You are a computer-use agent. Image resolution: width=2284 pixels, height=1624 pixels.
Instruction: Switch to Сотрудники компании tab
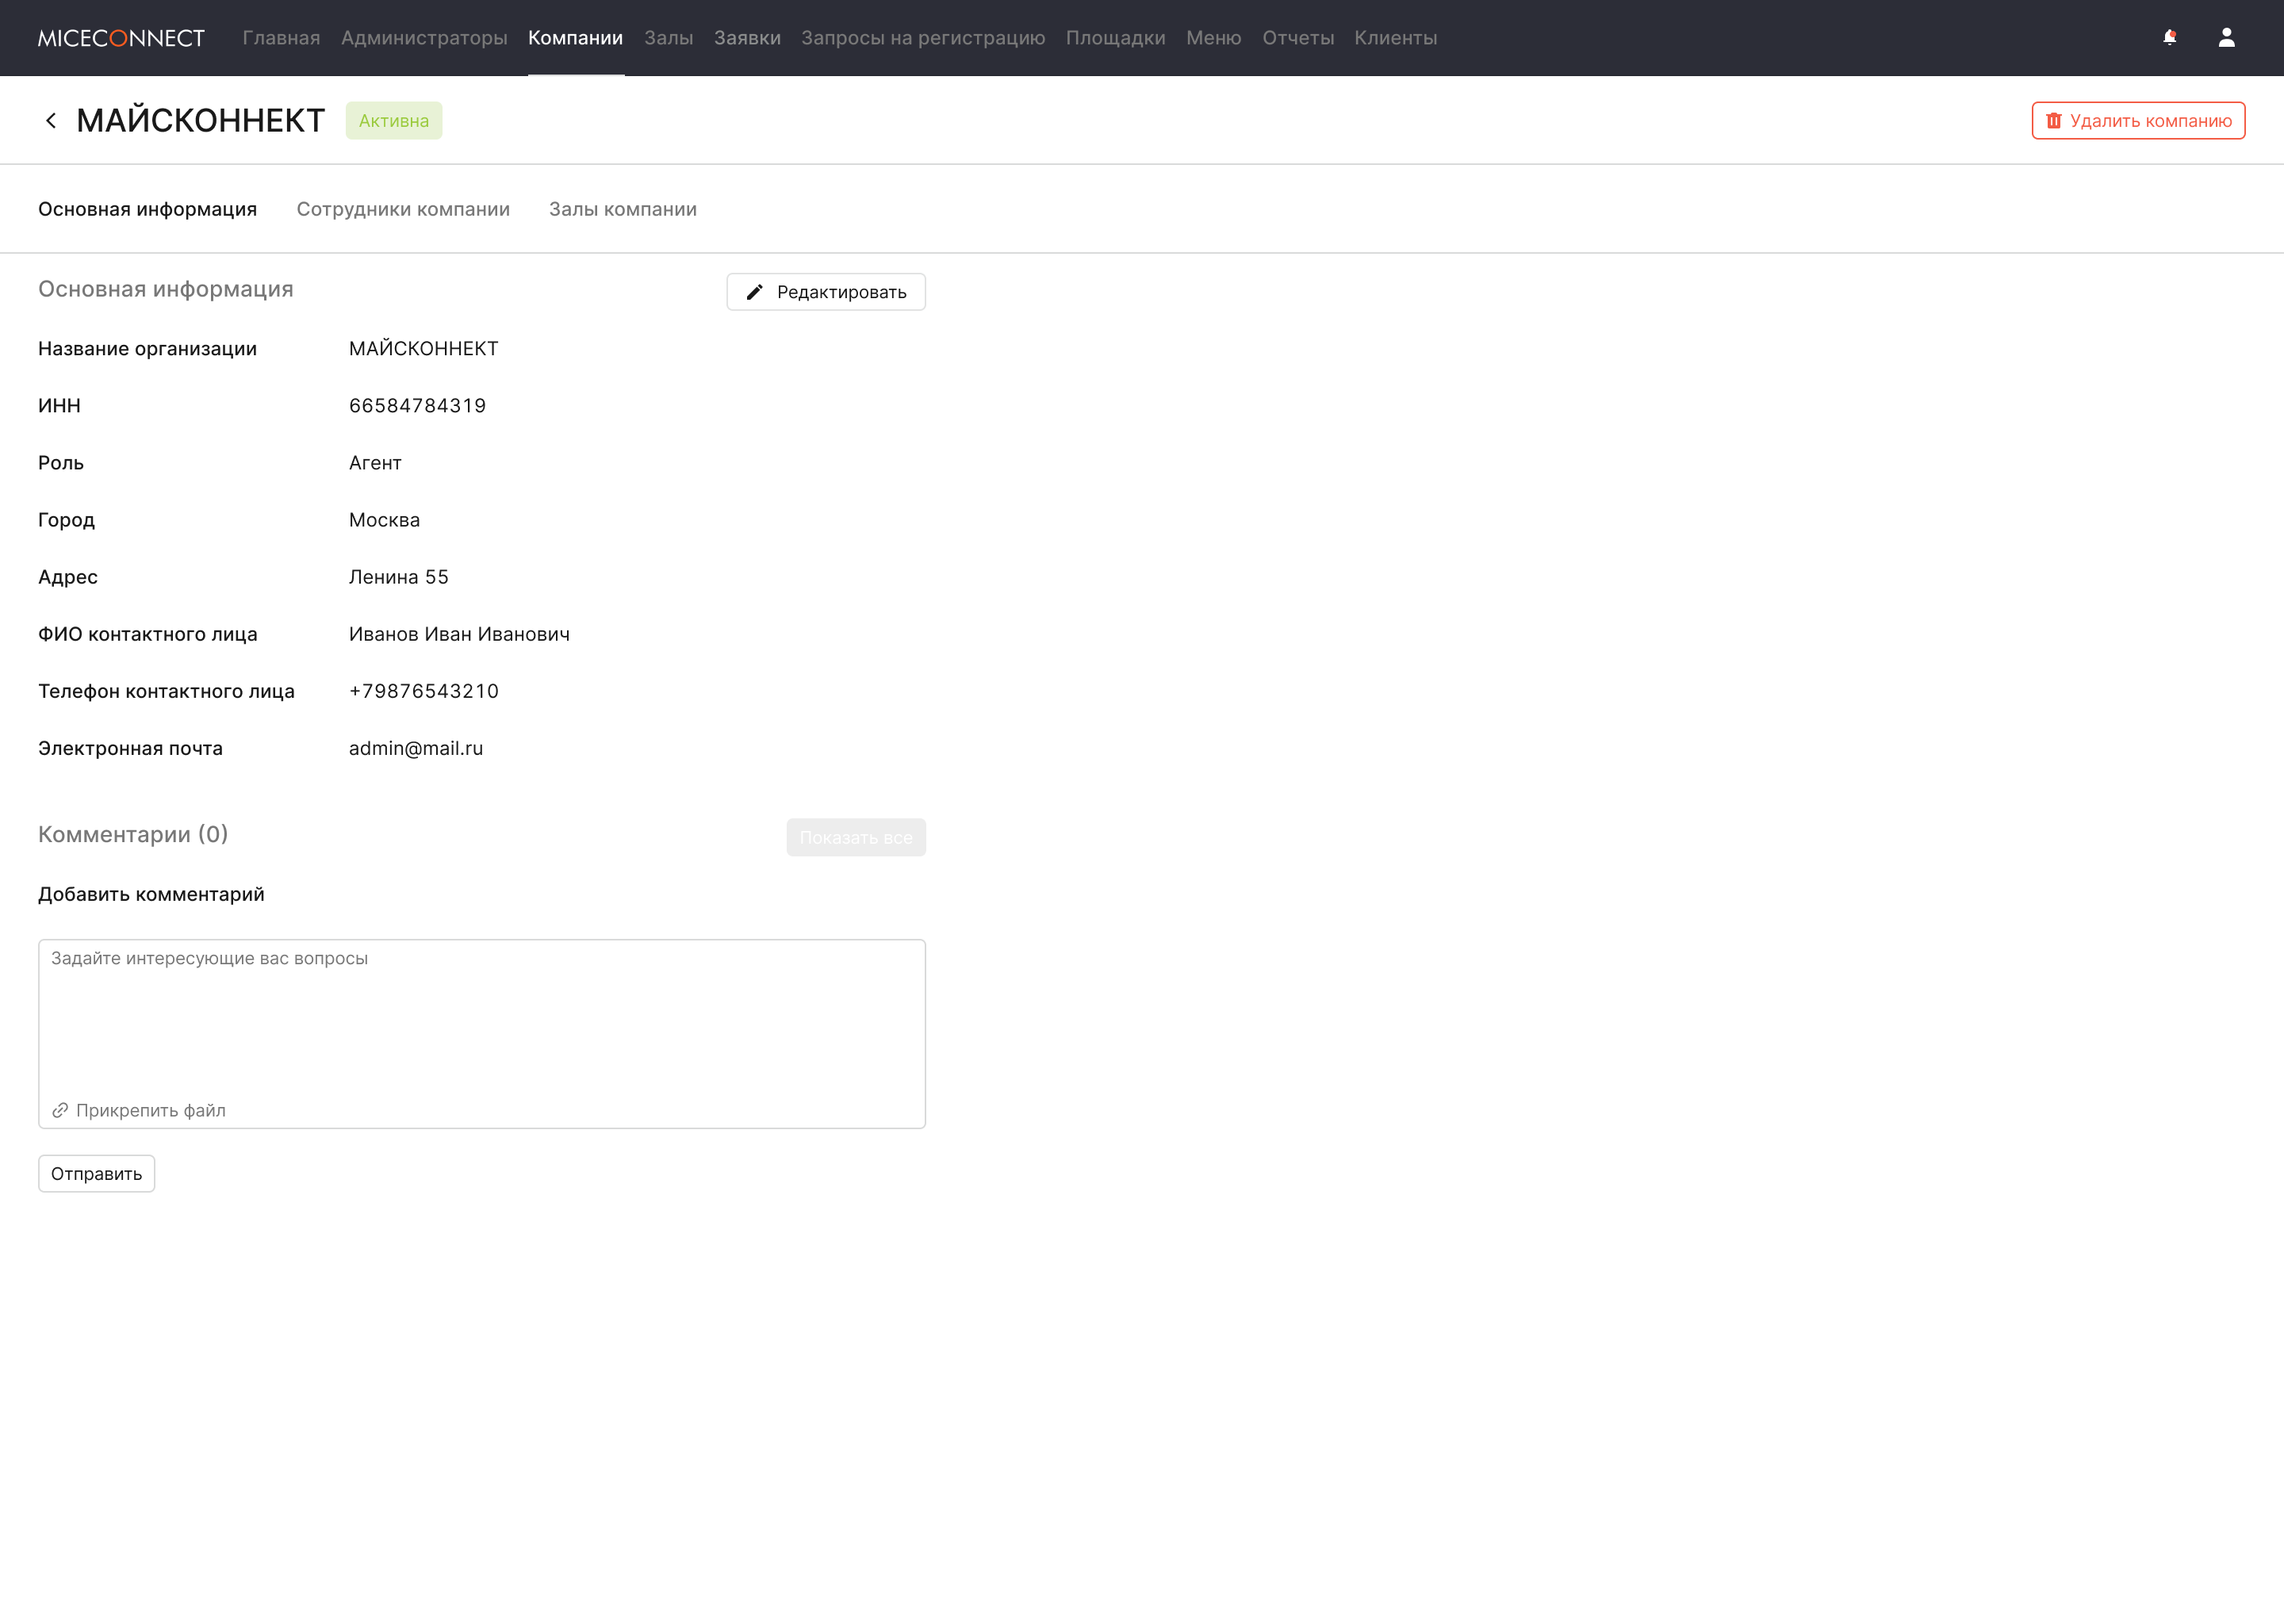click(x=403, y=209)
